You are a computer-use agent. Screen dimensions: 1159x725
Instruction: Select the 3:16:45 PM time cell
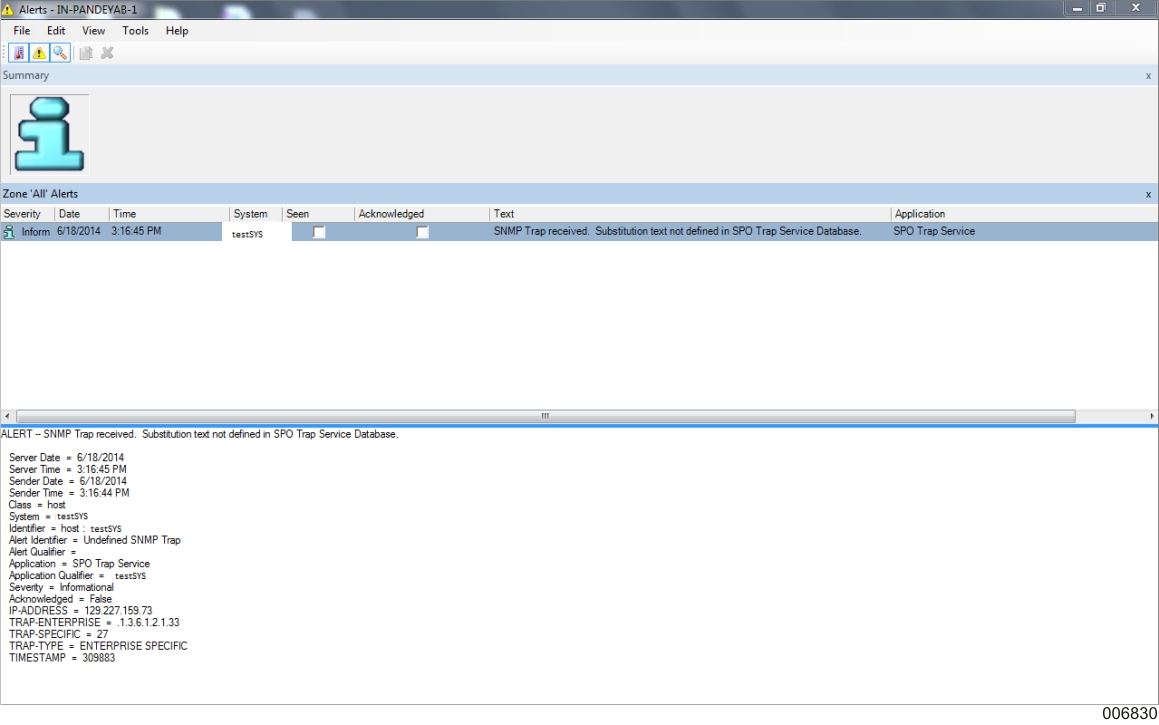coord(136,231)
